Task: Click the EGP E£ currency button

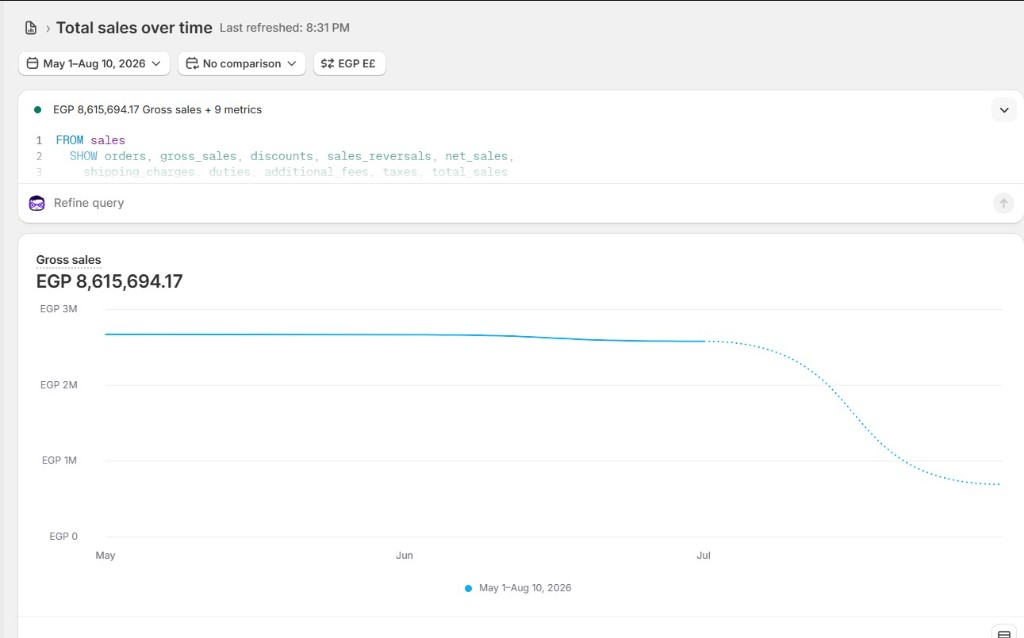Action: coord(349,63)
